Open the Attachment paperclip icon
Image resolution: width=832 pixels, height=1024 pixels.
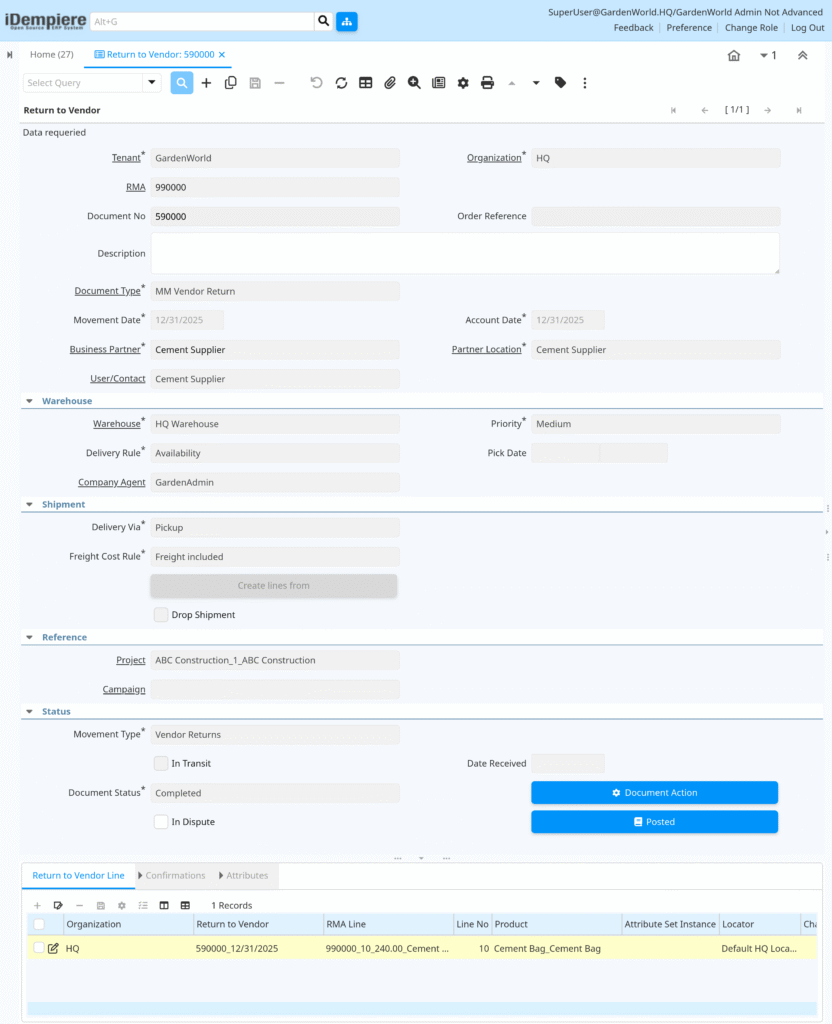390,83
